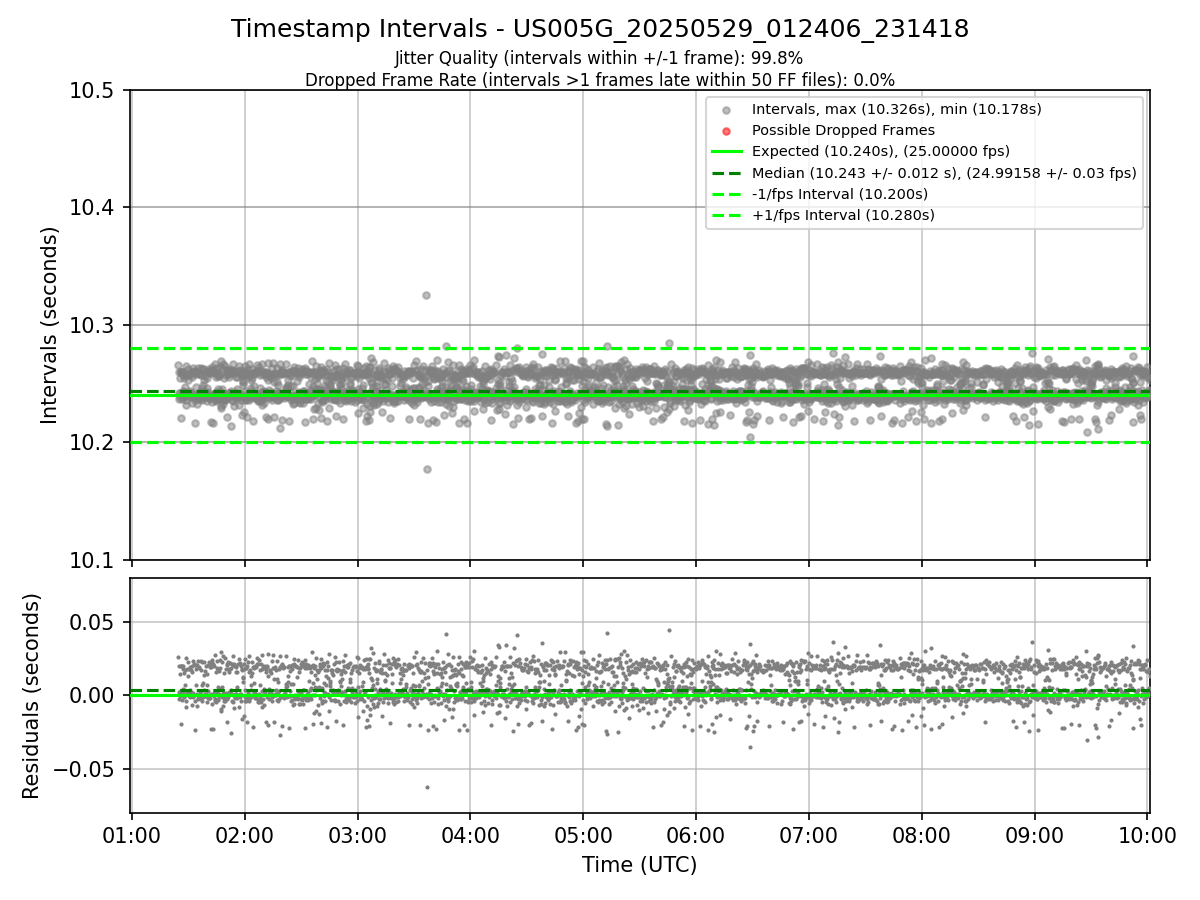Click the '06:00' time tick label
The image size is (1200, 900).
tap(696, 834)
